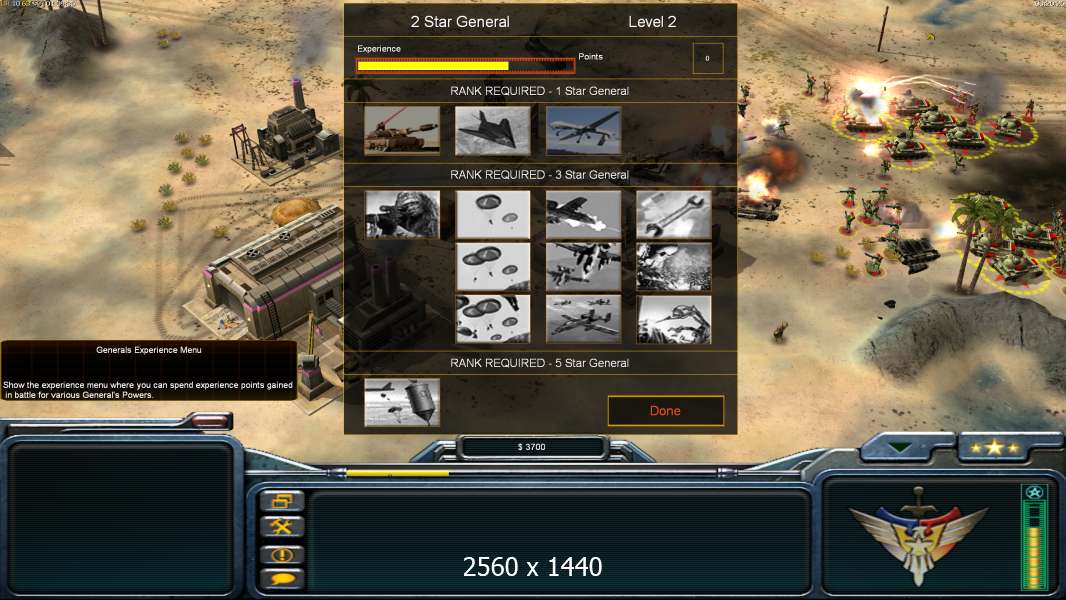This screenshot has width=1066, height=600.
Task: Click the $ 3700 money display
Action: [x=532, y=447]
